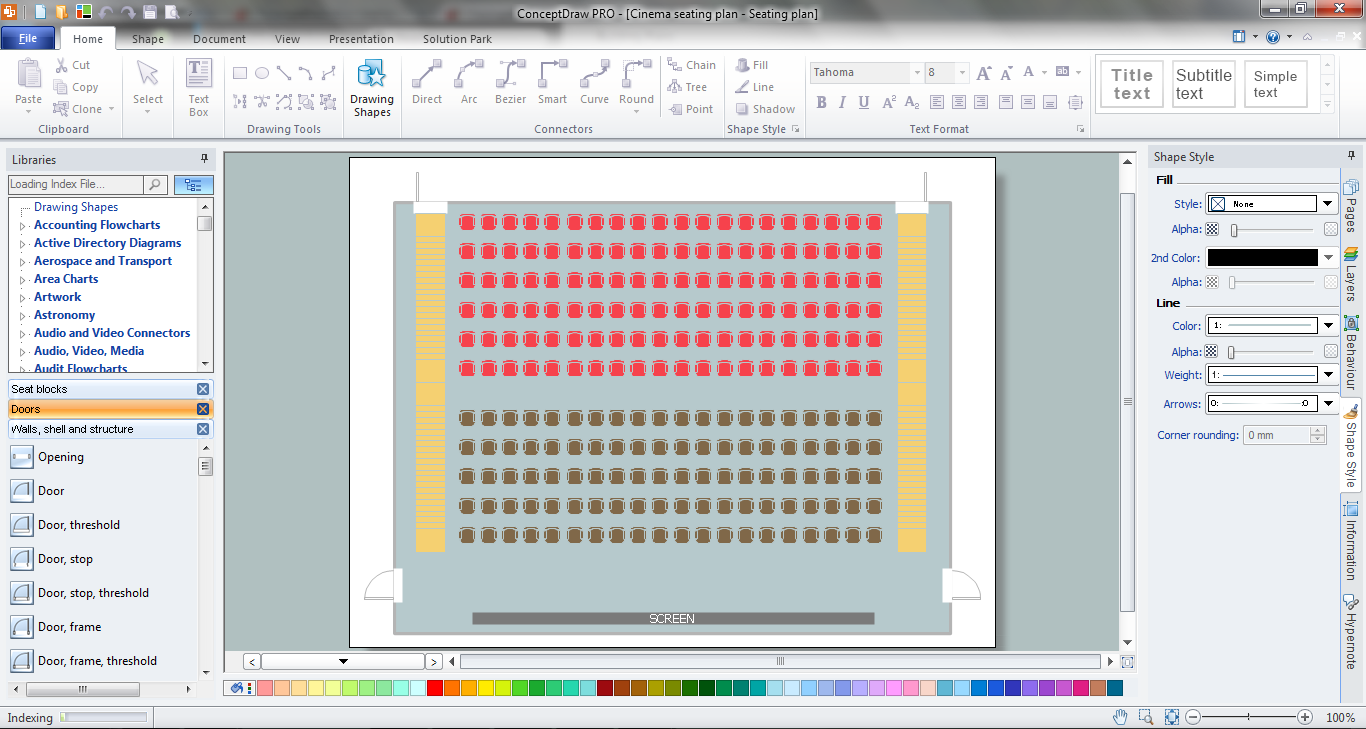Open the Drawing Shapes tool

(x=371, y=88)
